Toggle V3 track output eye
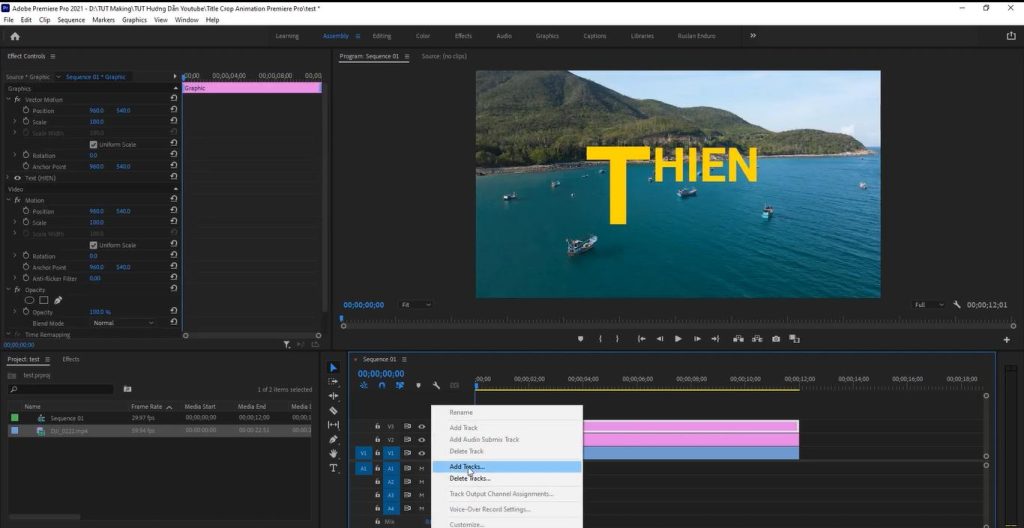 pyautogui.click(x=421, y=426)
